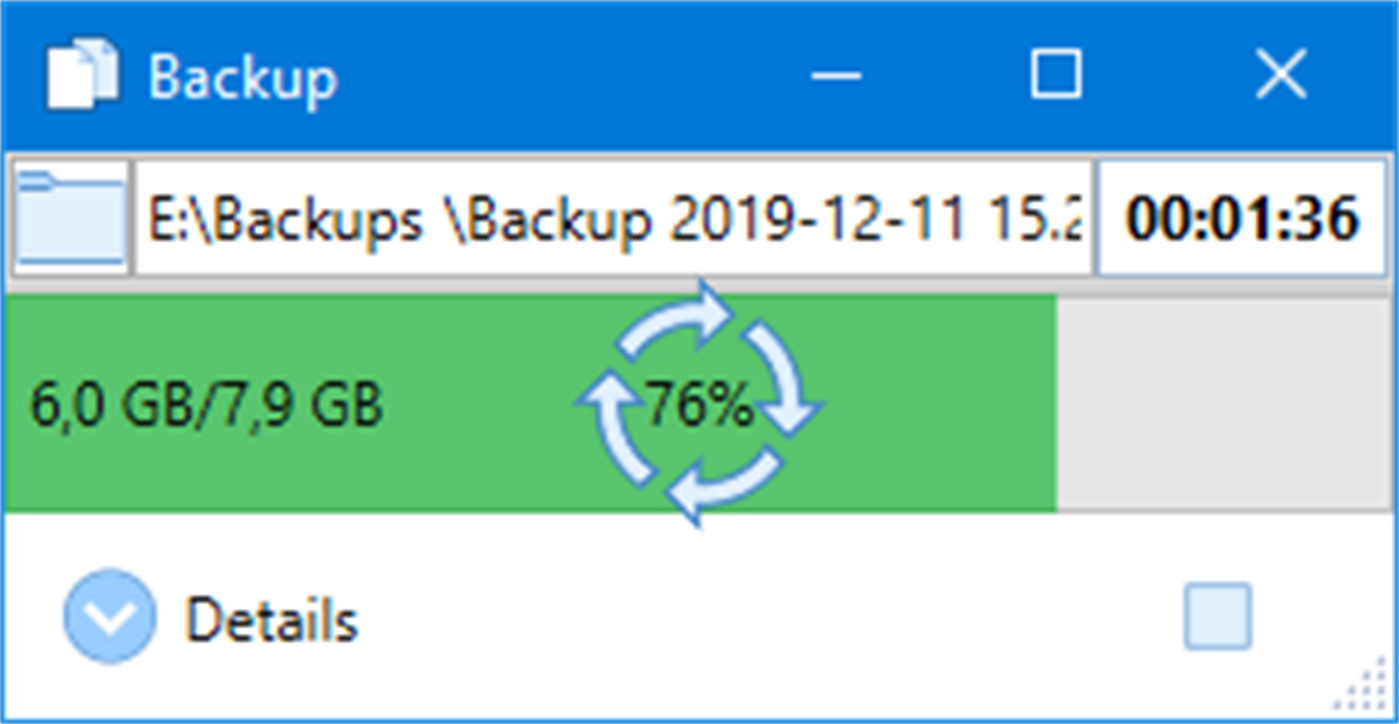Close the Backup window
The width and height of the screenshot is (1399, 724).
(1281, 75)
